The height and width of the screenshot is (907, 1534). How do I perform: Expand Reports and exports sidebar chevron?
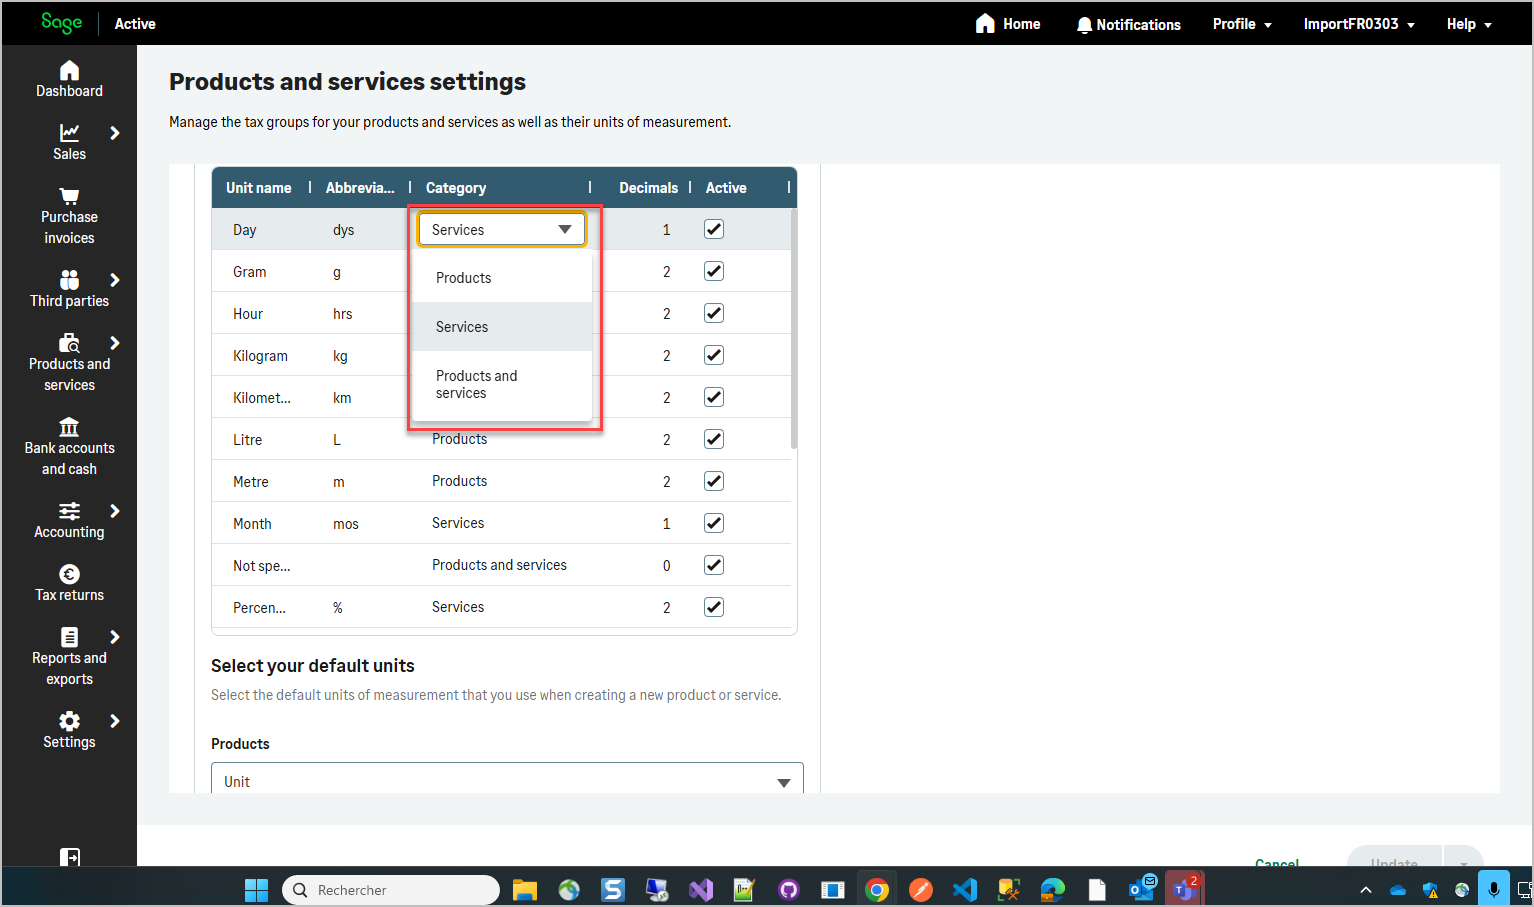pyautogui.click(x=115, y=637)
